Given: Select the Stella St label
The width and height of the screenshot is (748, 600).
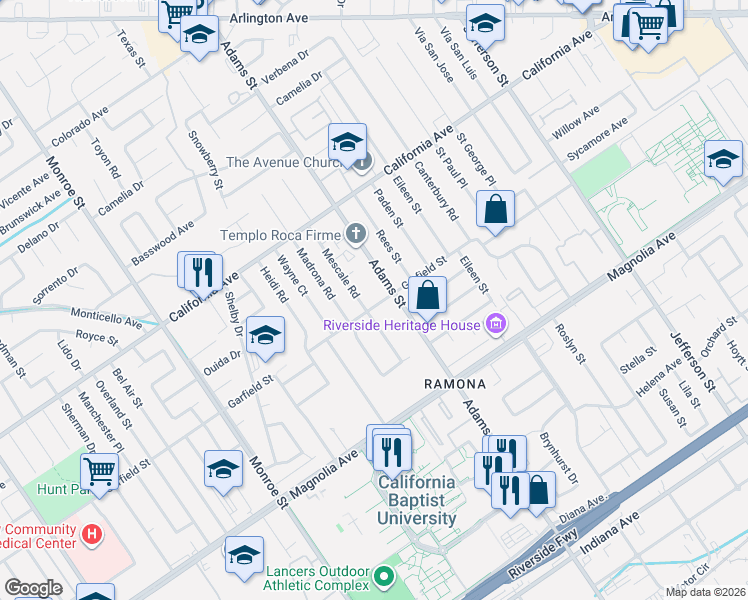Looking at the screenshot, I should tap(638, 360).
